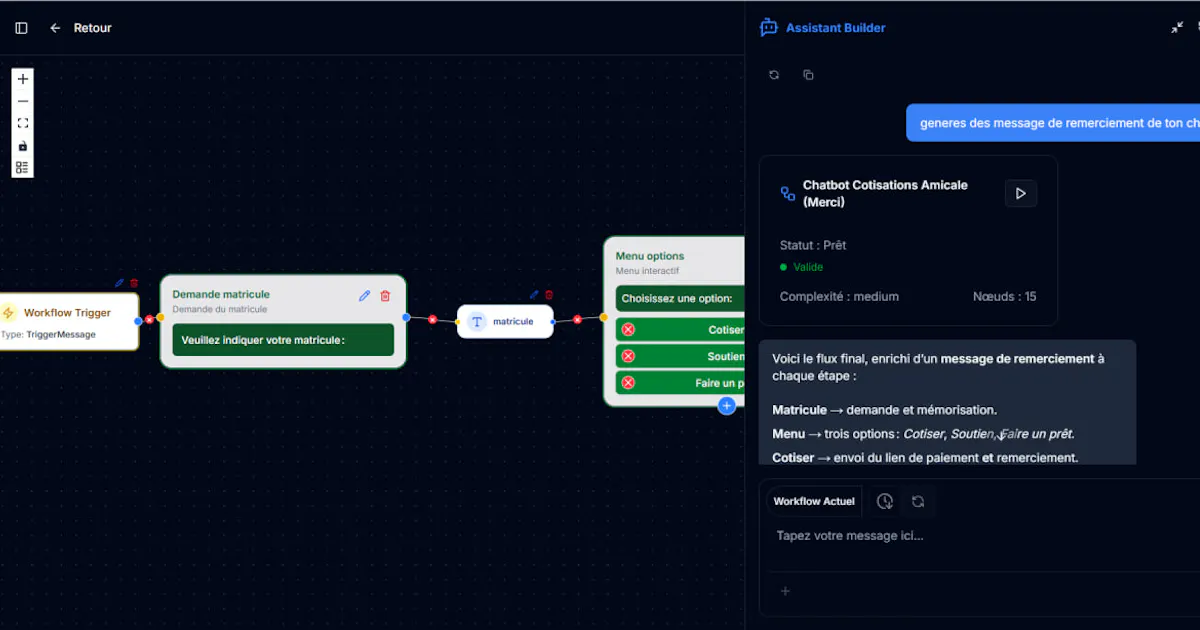Viewport: 1200px width, 630px height.
Task: Click the Menu options node title
Action: (x=650, y=256)
